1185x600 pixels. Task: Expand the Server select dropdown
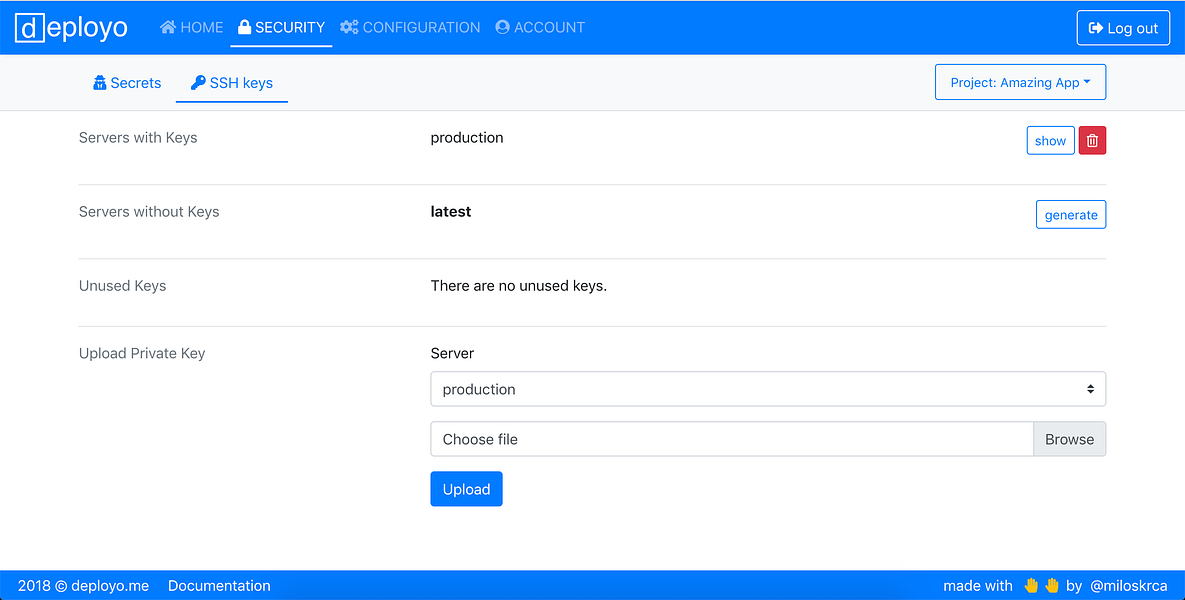point(768,389)
